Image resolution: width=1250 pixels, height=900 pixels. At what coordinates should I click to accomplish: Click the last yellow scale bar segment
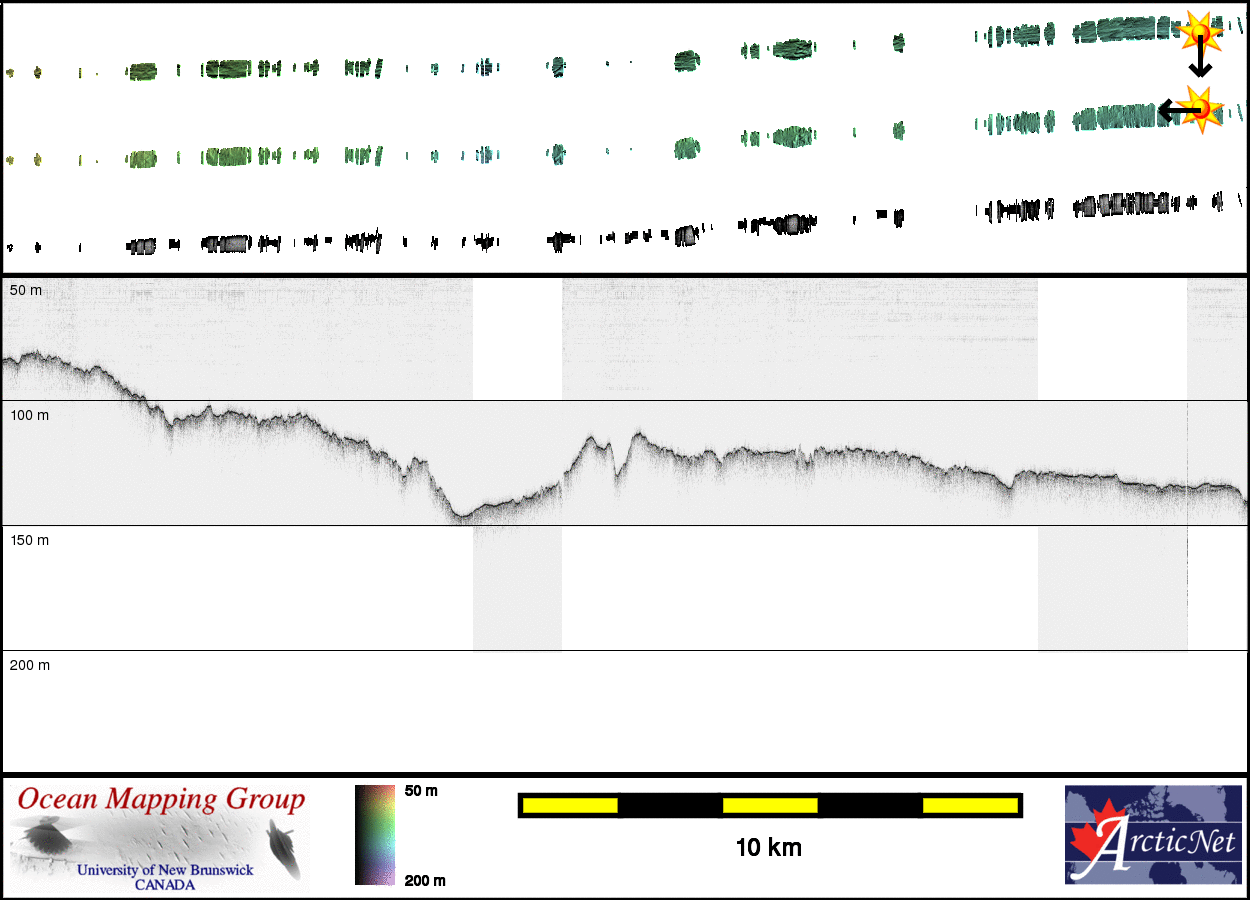pyautogui.click(x=969, y=805)
